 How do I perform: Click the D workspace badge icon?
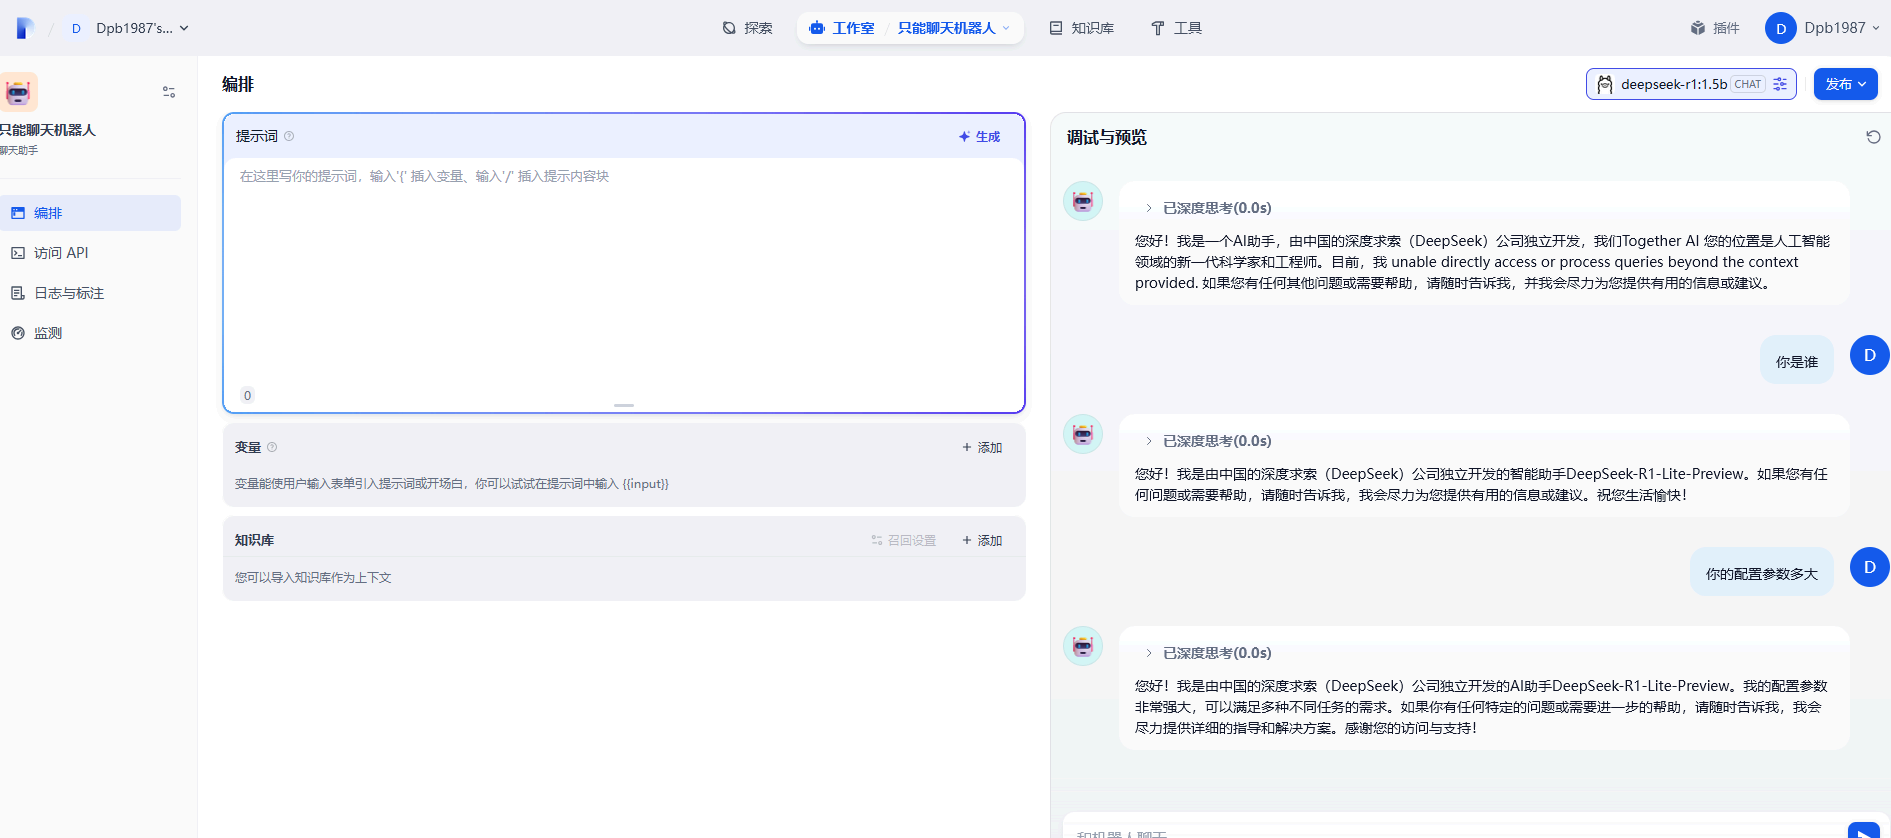pyautogui.click(x=76, y=28)
